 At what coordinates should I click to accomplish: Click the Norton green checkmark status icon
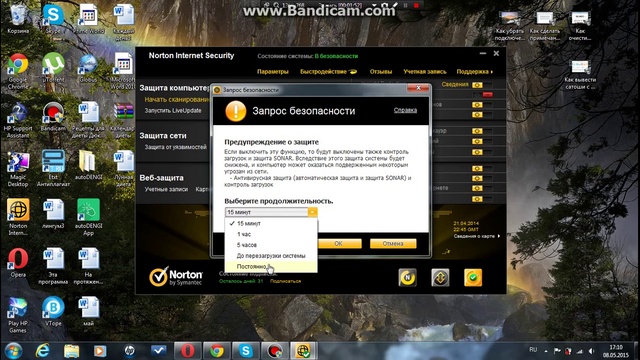pos(473,278)
